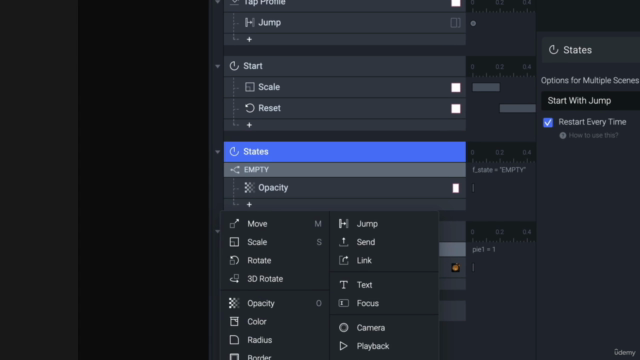Open the Start With Jump dropdown
This screenshot has height=360, width=640.
pyautogui.click(x=591, y=101)
